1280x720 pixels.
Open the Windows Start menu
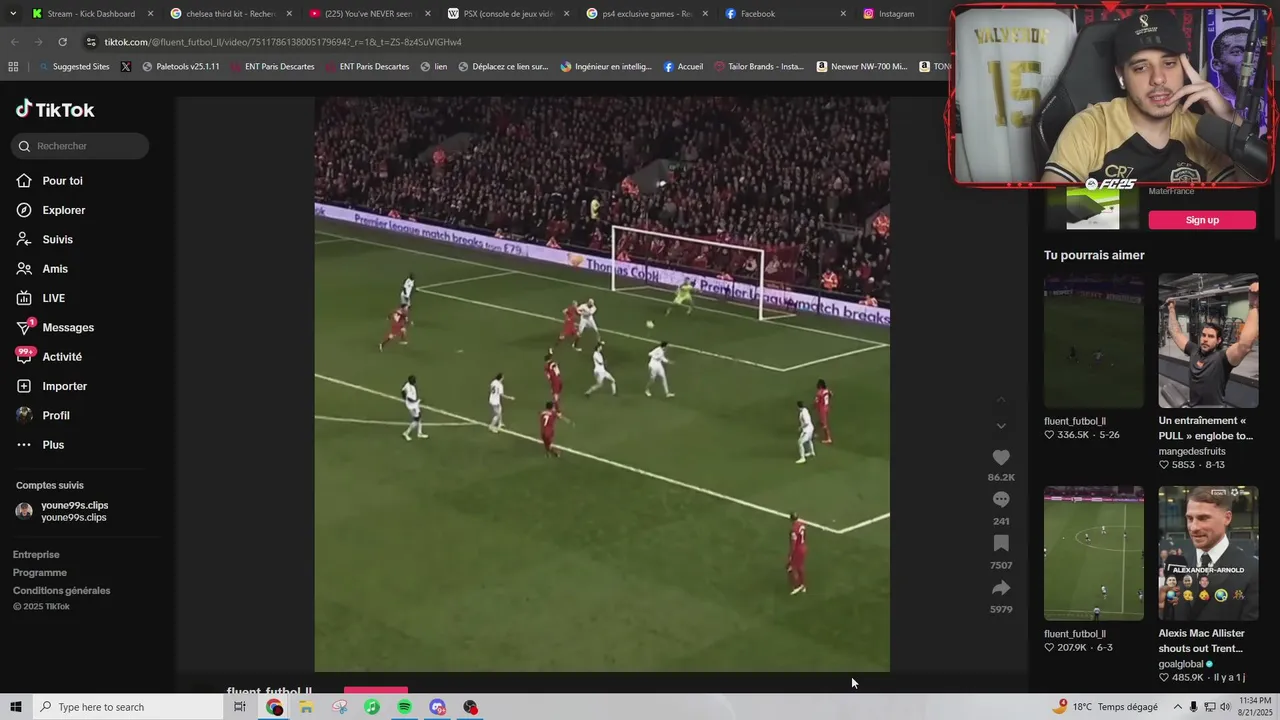(x=15, y=707)
